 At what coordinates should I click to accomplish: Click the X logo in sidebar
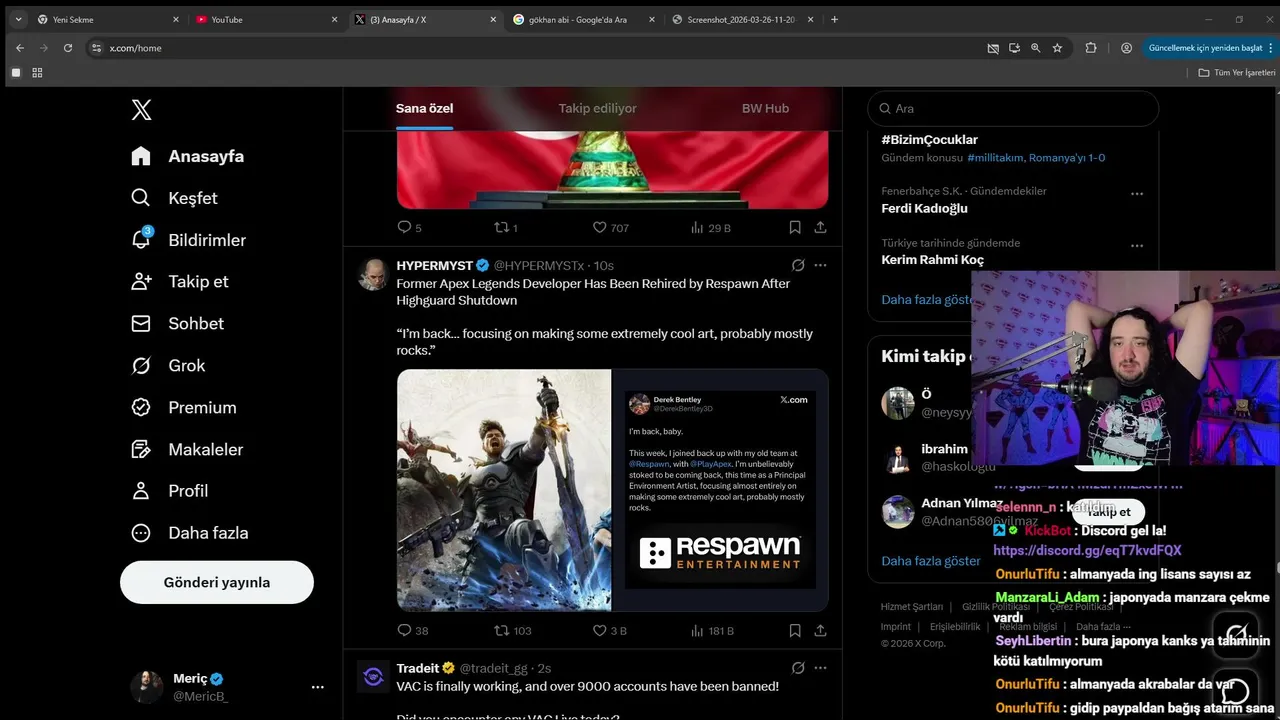click(142, 109)
